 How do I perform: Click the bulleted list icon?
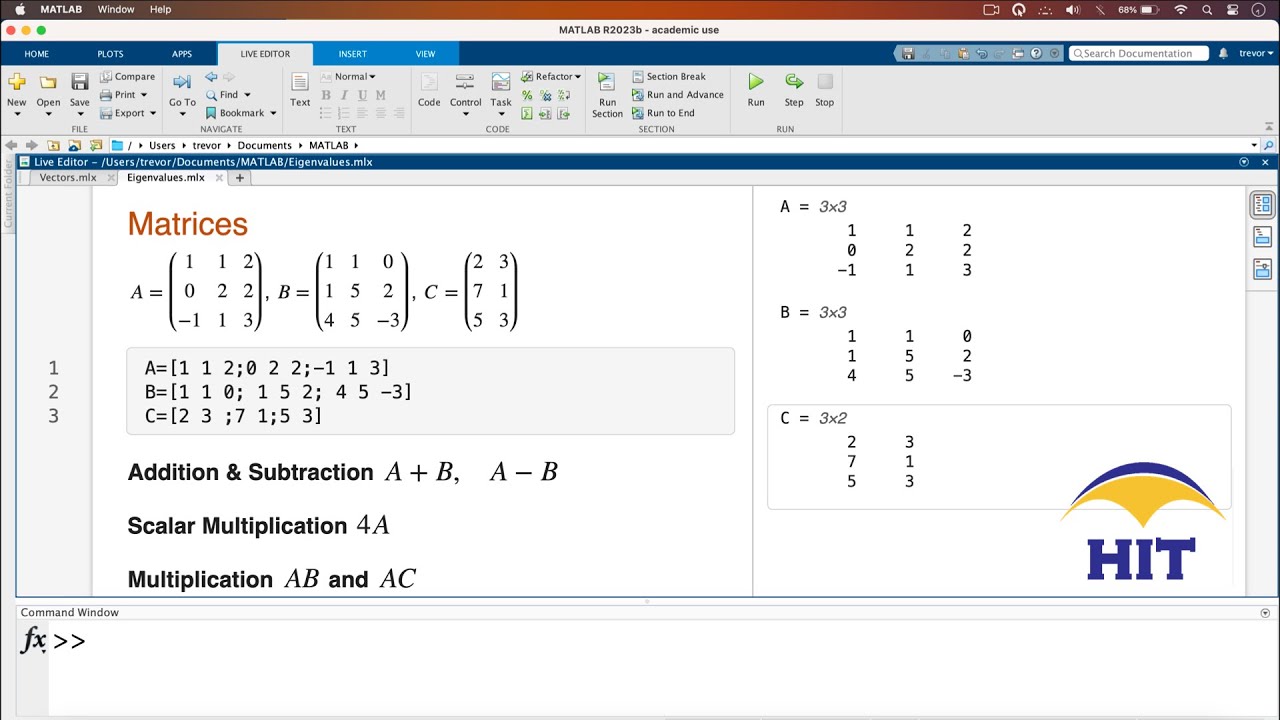pos(326,114)
